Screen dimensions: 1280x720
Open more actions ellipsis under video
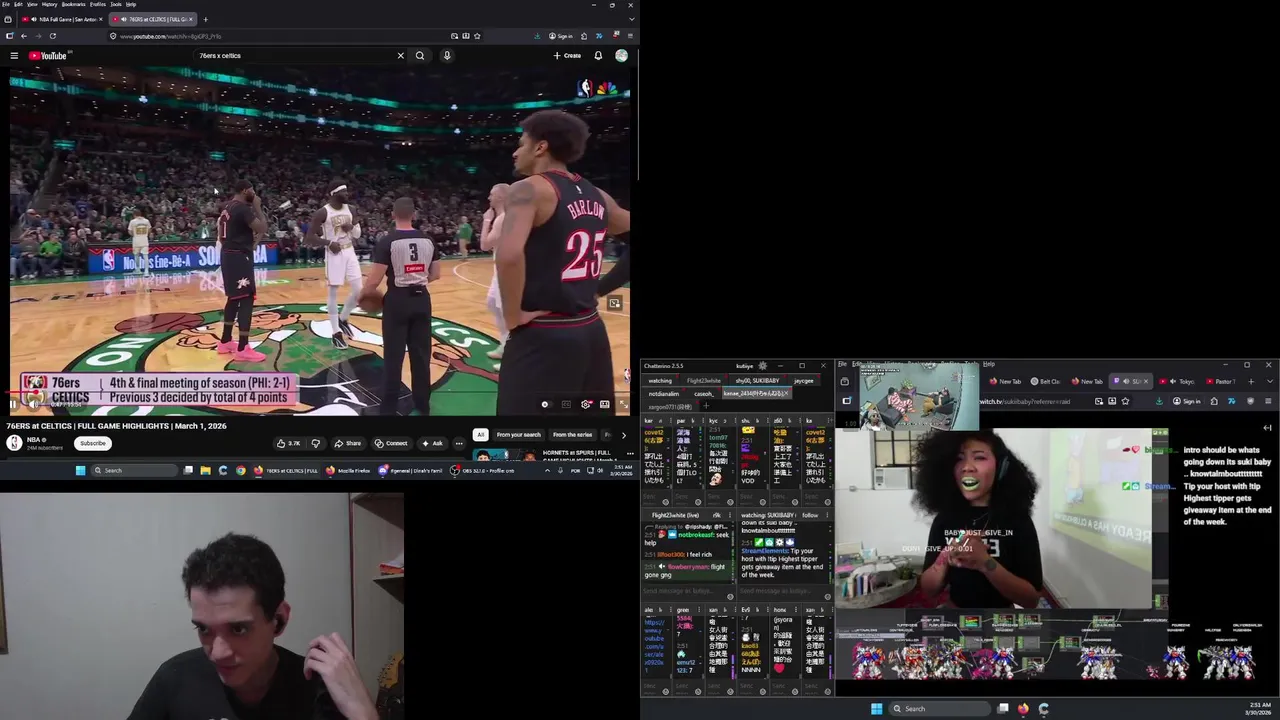tap(459, 443)
